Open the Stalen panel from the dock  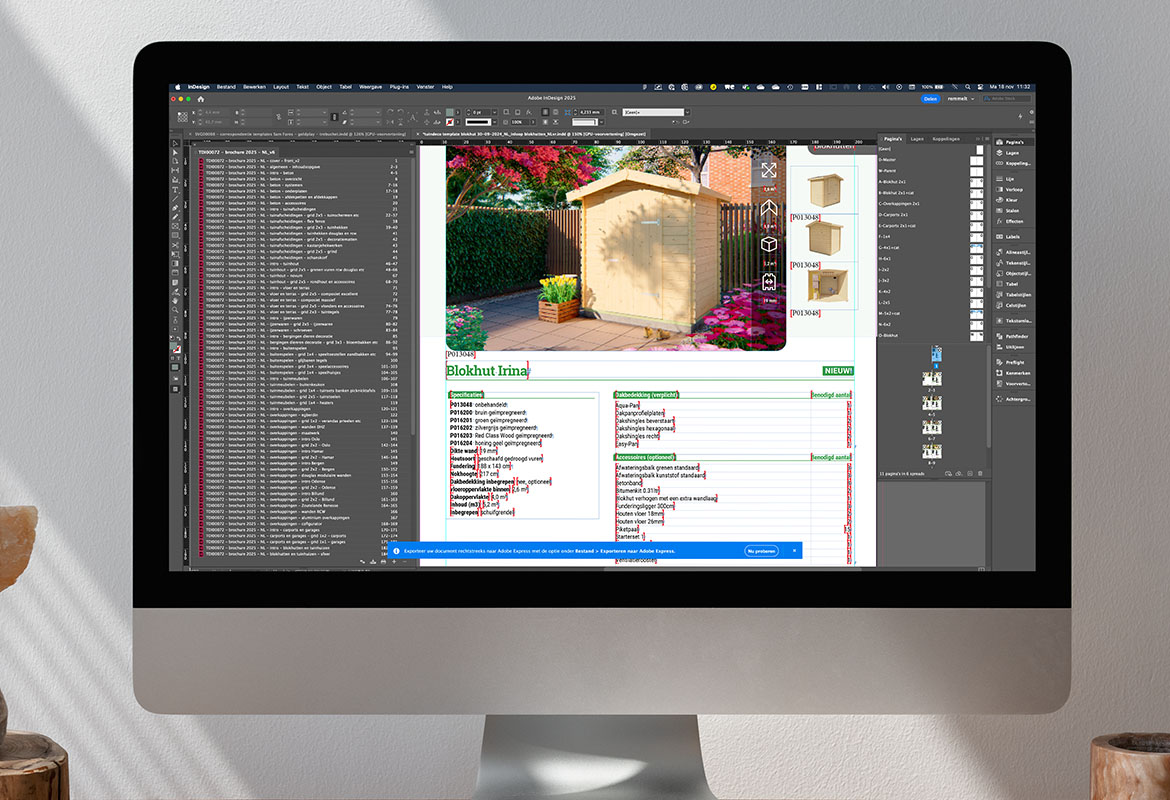pyautogui.click(x=1013, y=210)
